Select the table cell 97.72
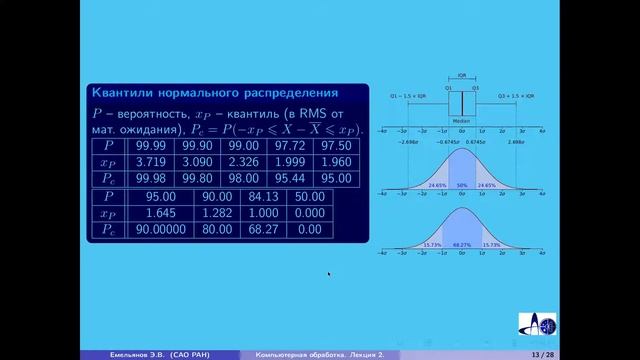 (x=290, y=146)
